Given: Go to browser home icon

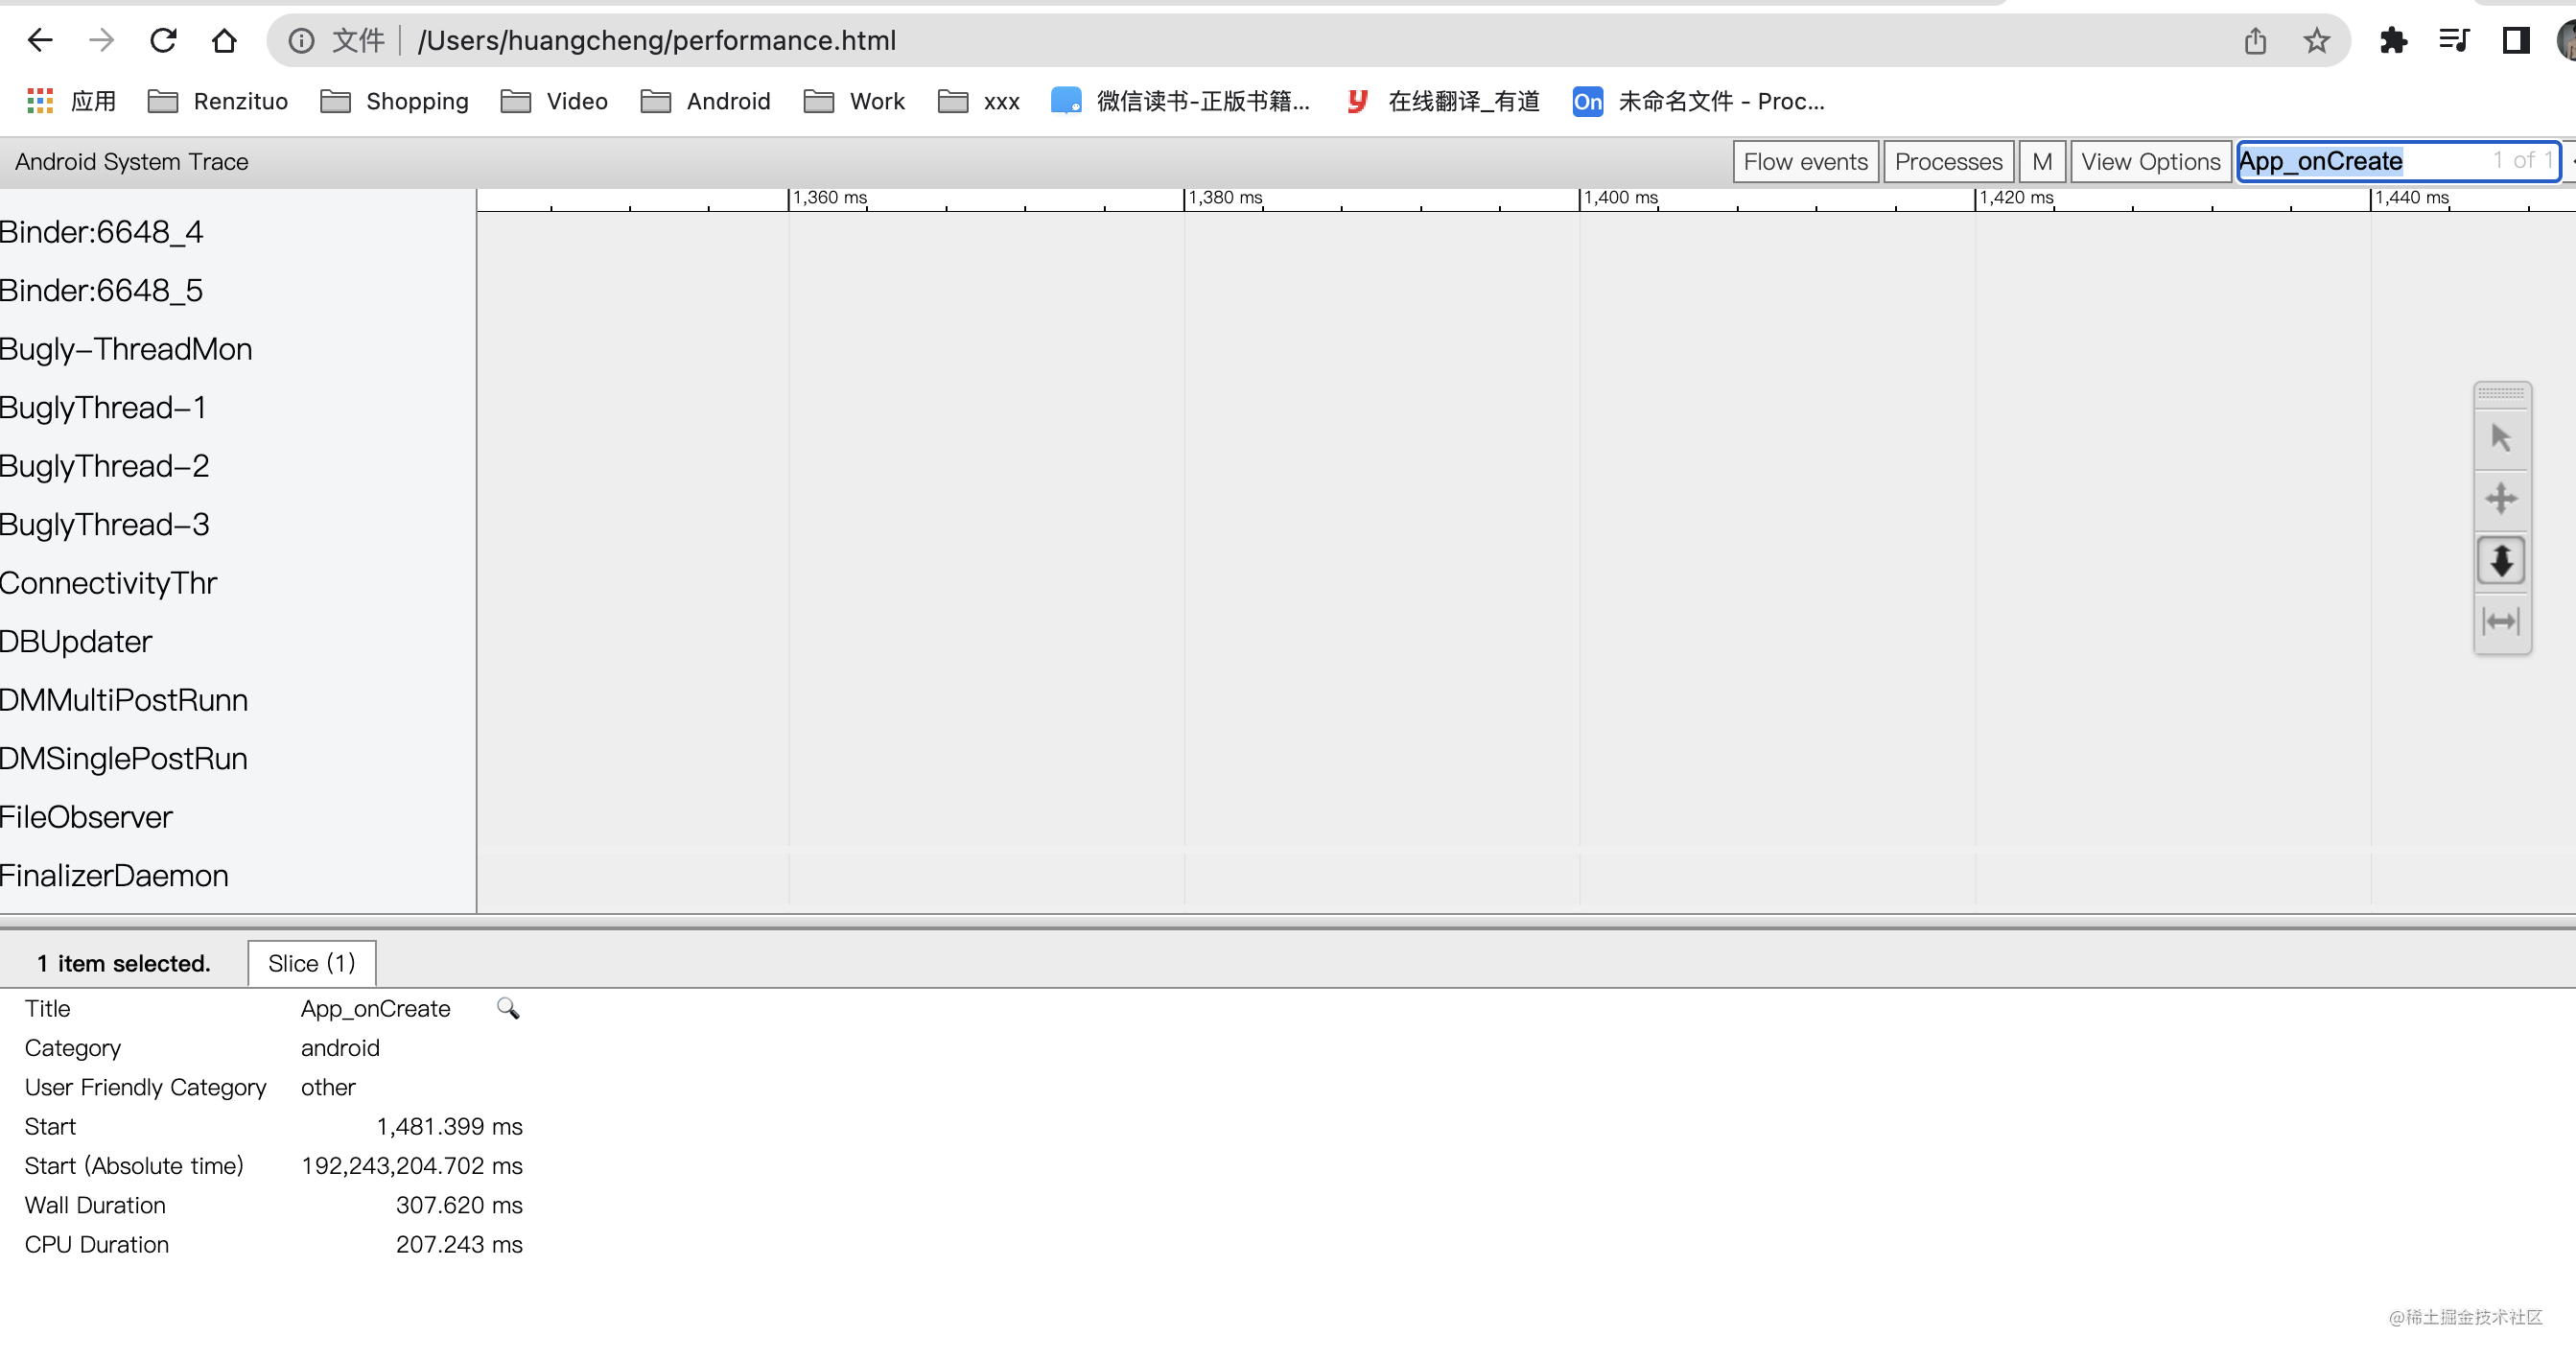Looking at the screenshot, I should coord(224,40).
